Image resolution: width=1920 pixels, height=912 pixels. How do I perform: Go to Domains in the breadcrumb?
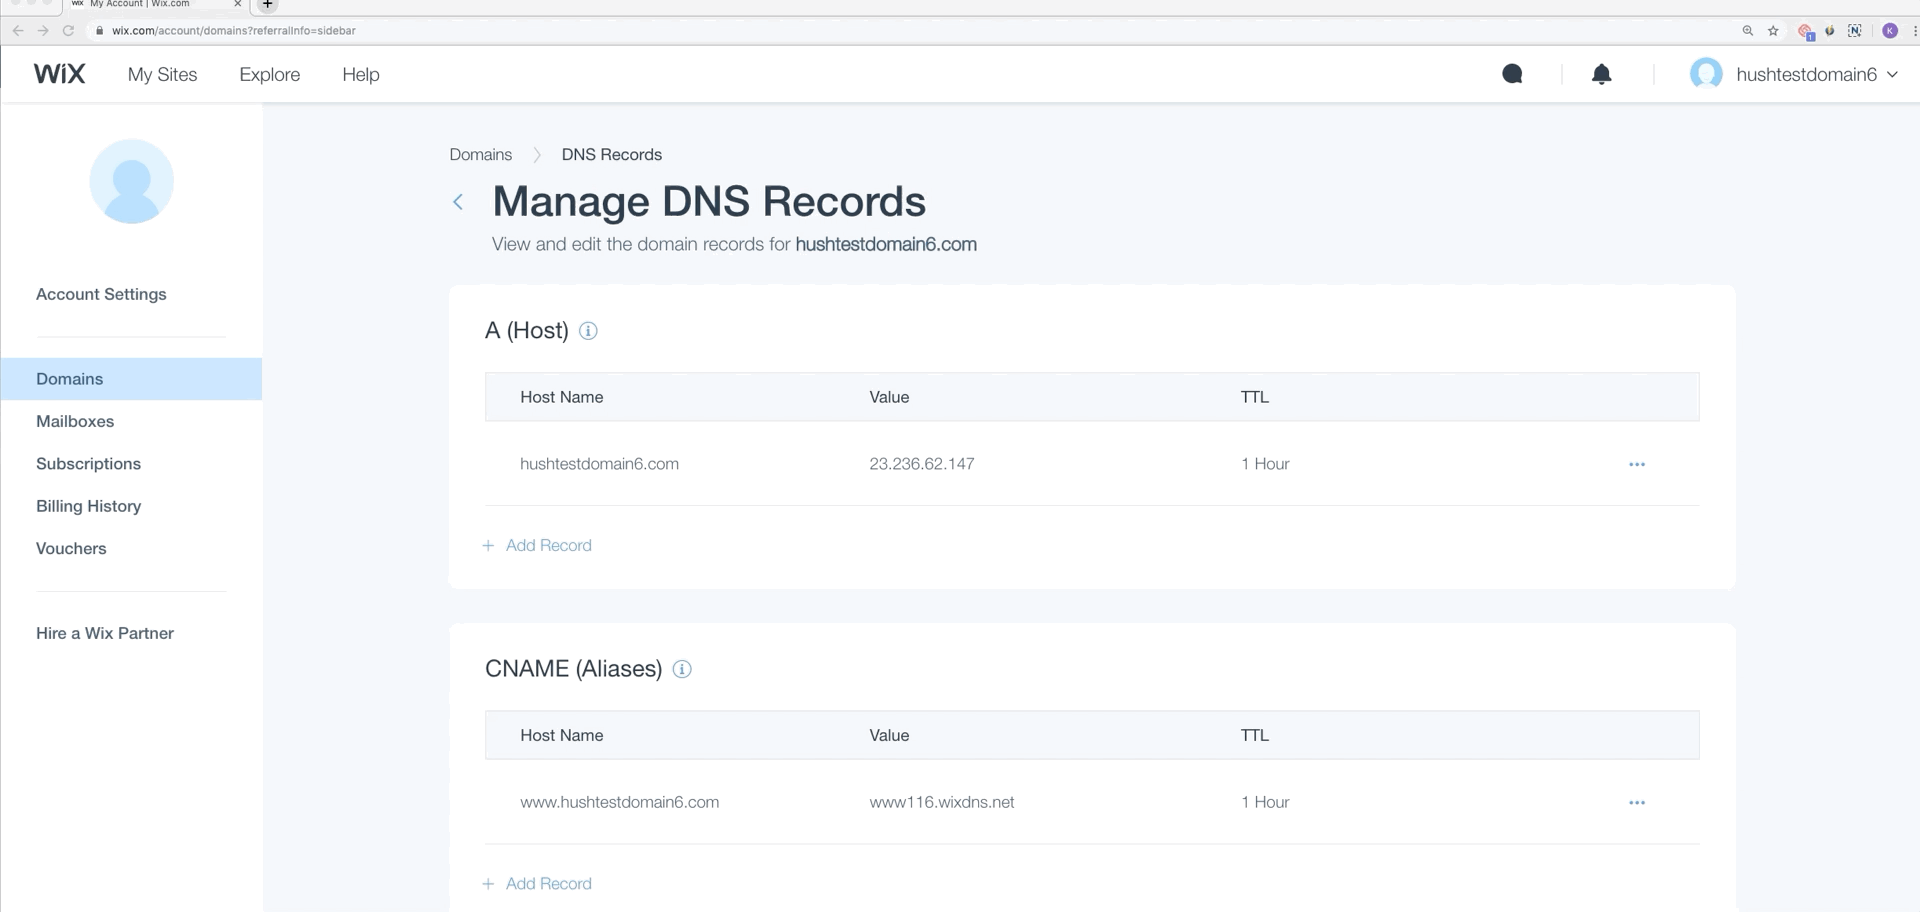coord(480,154)
